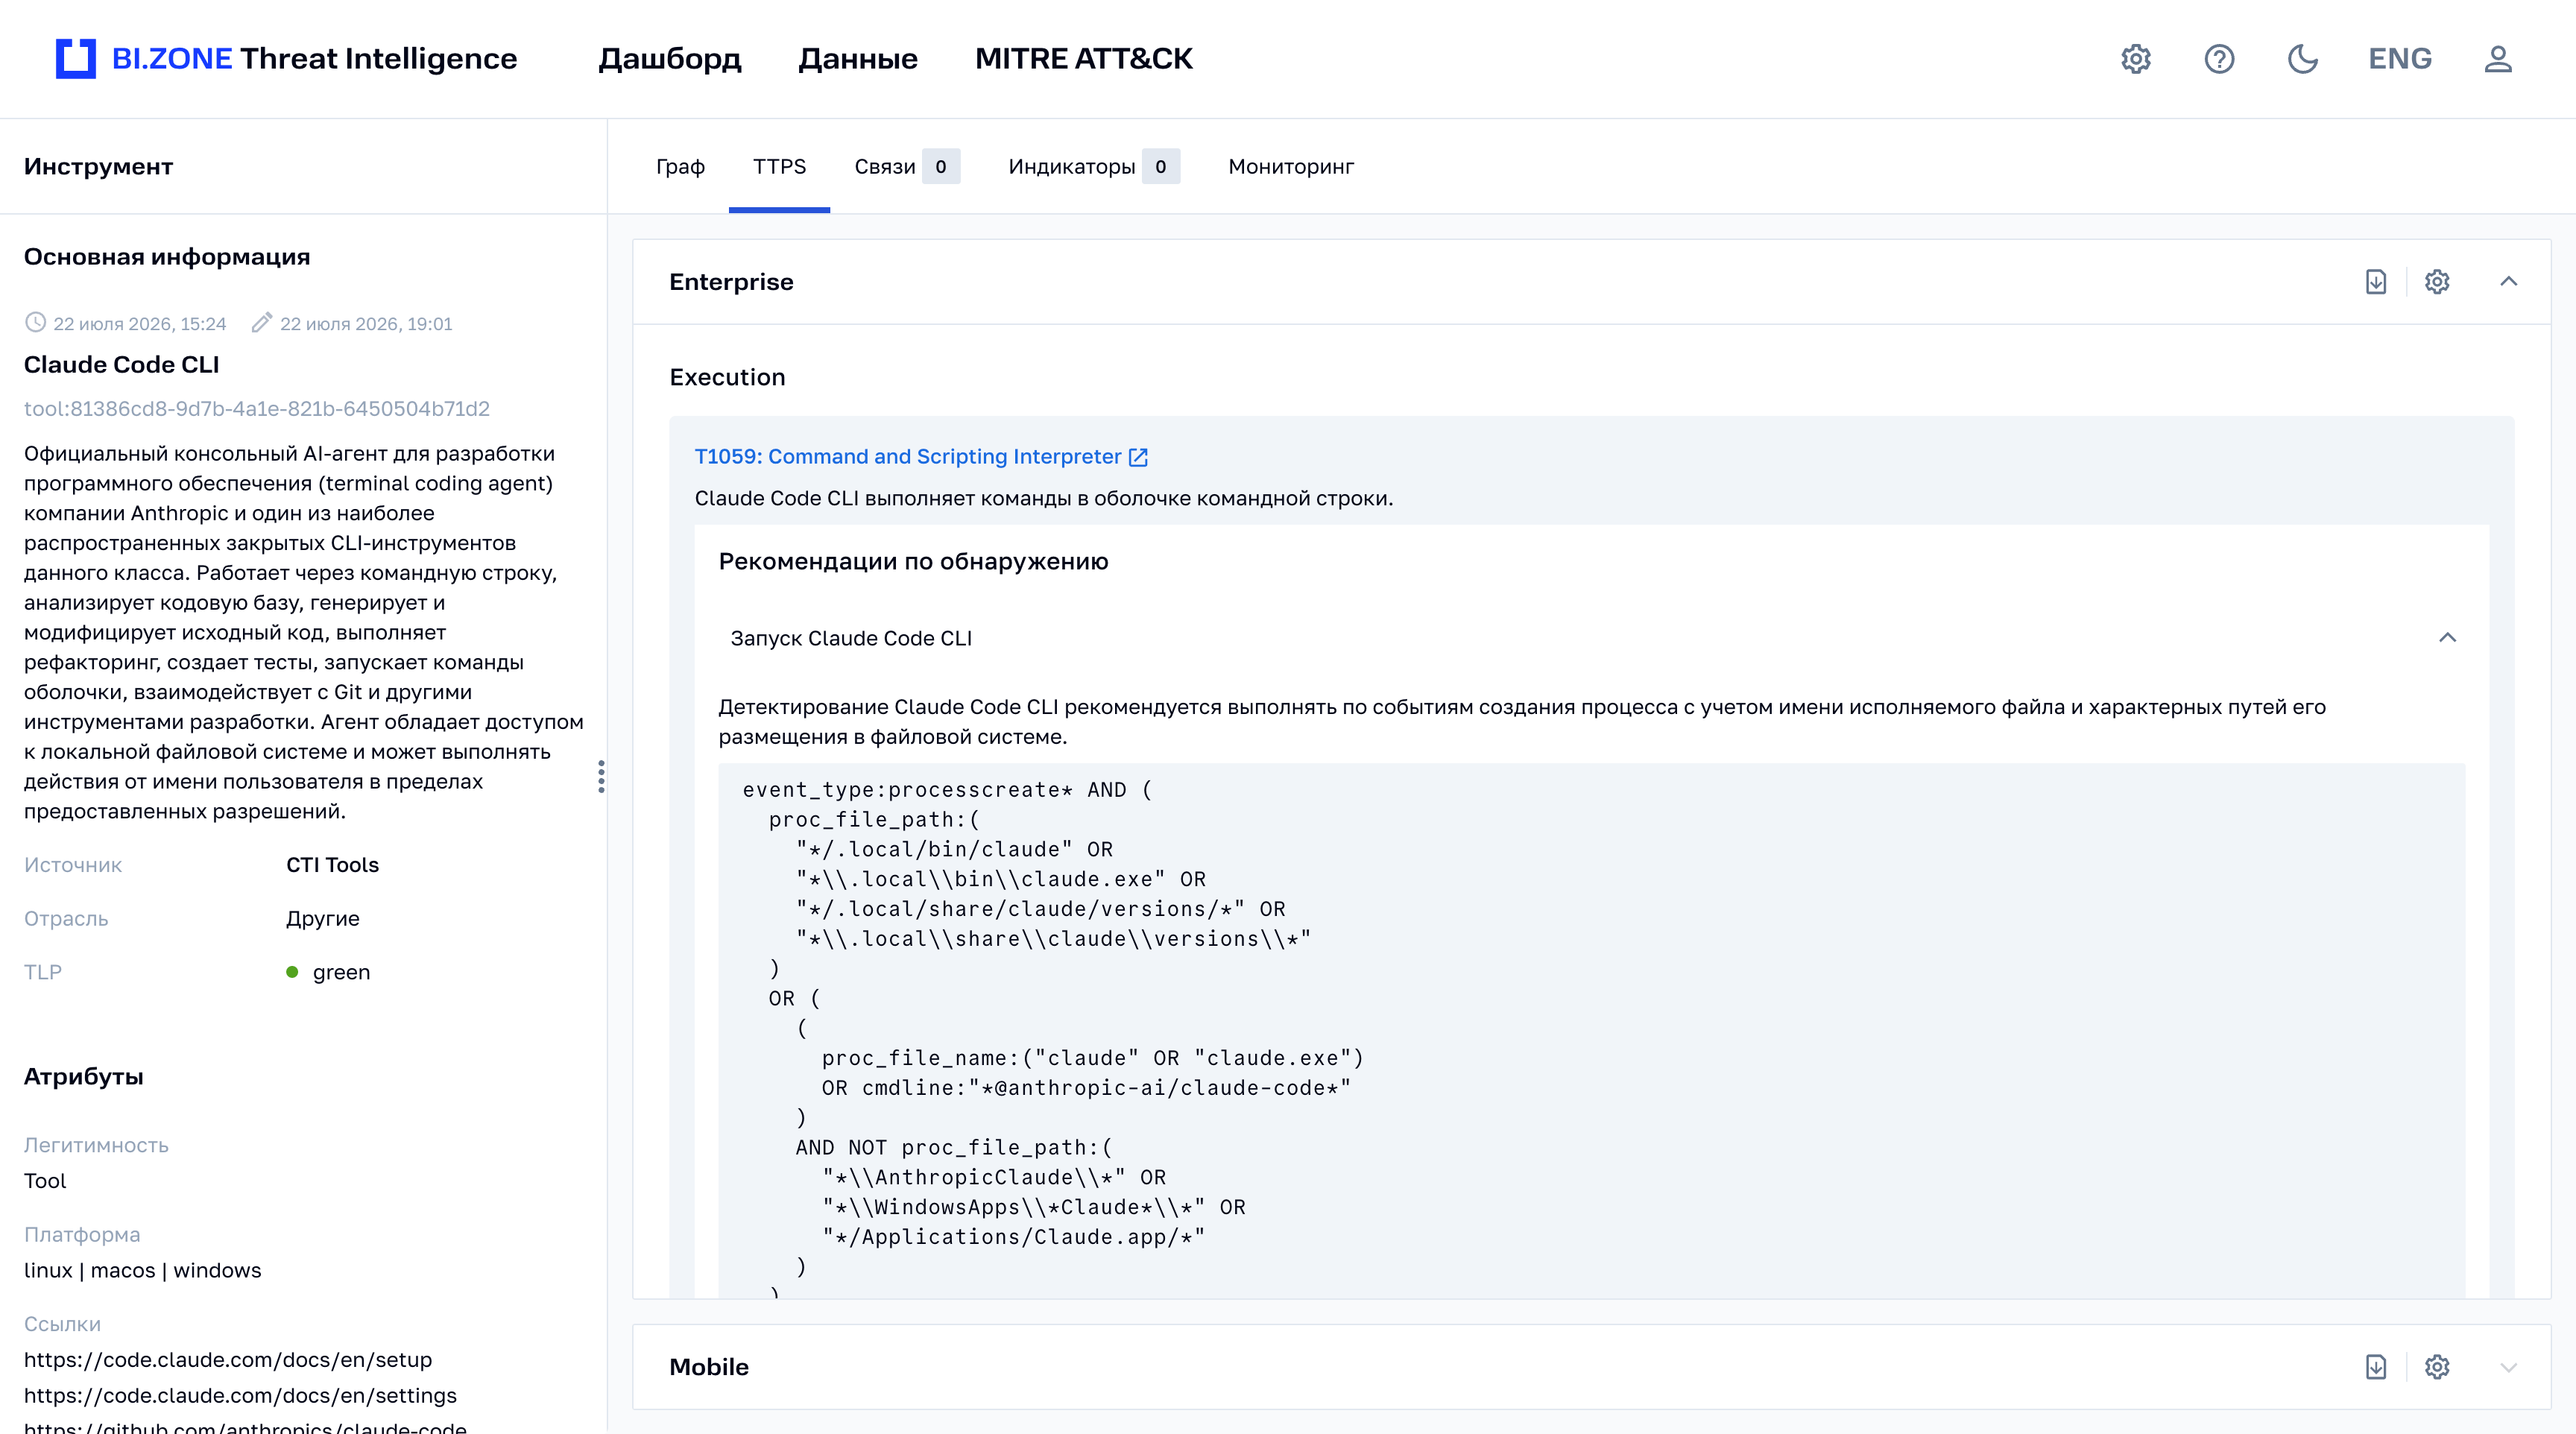2576x1434 pixels.
Task: Open Данные in top navigation
Action: tap(857, 59)
